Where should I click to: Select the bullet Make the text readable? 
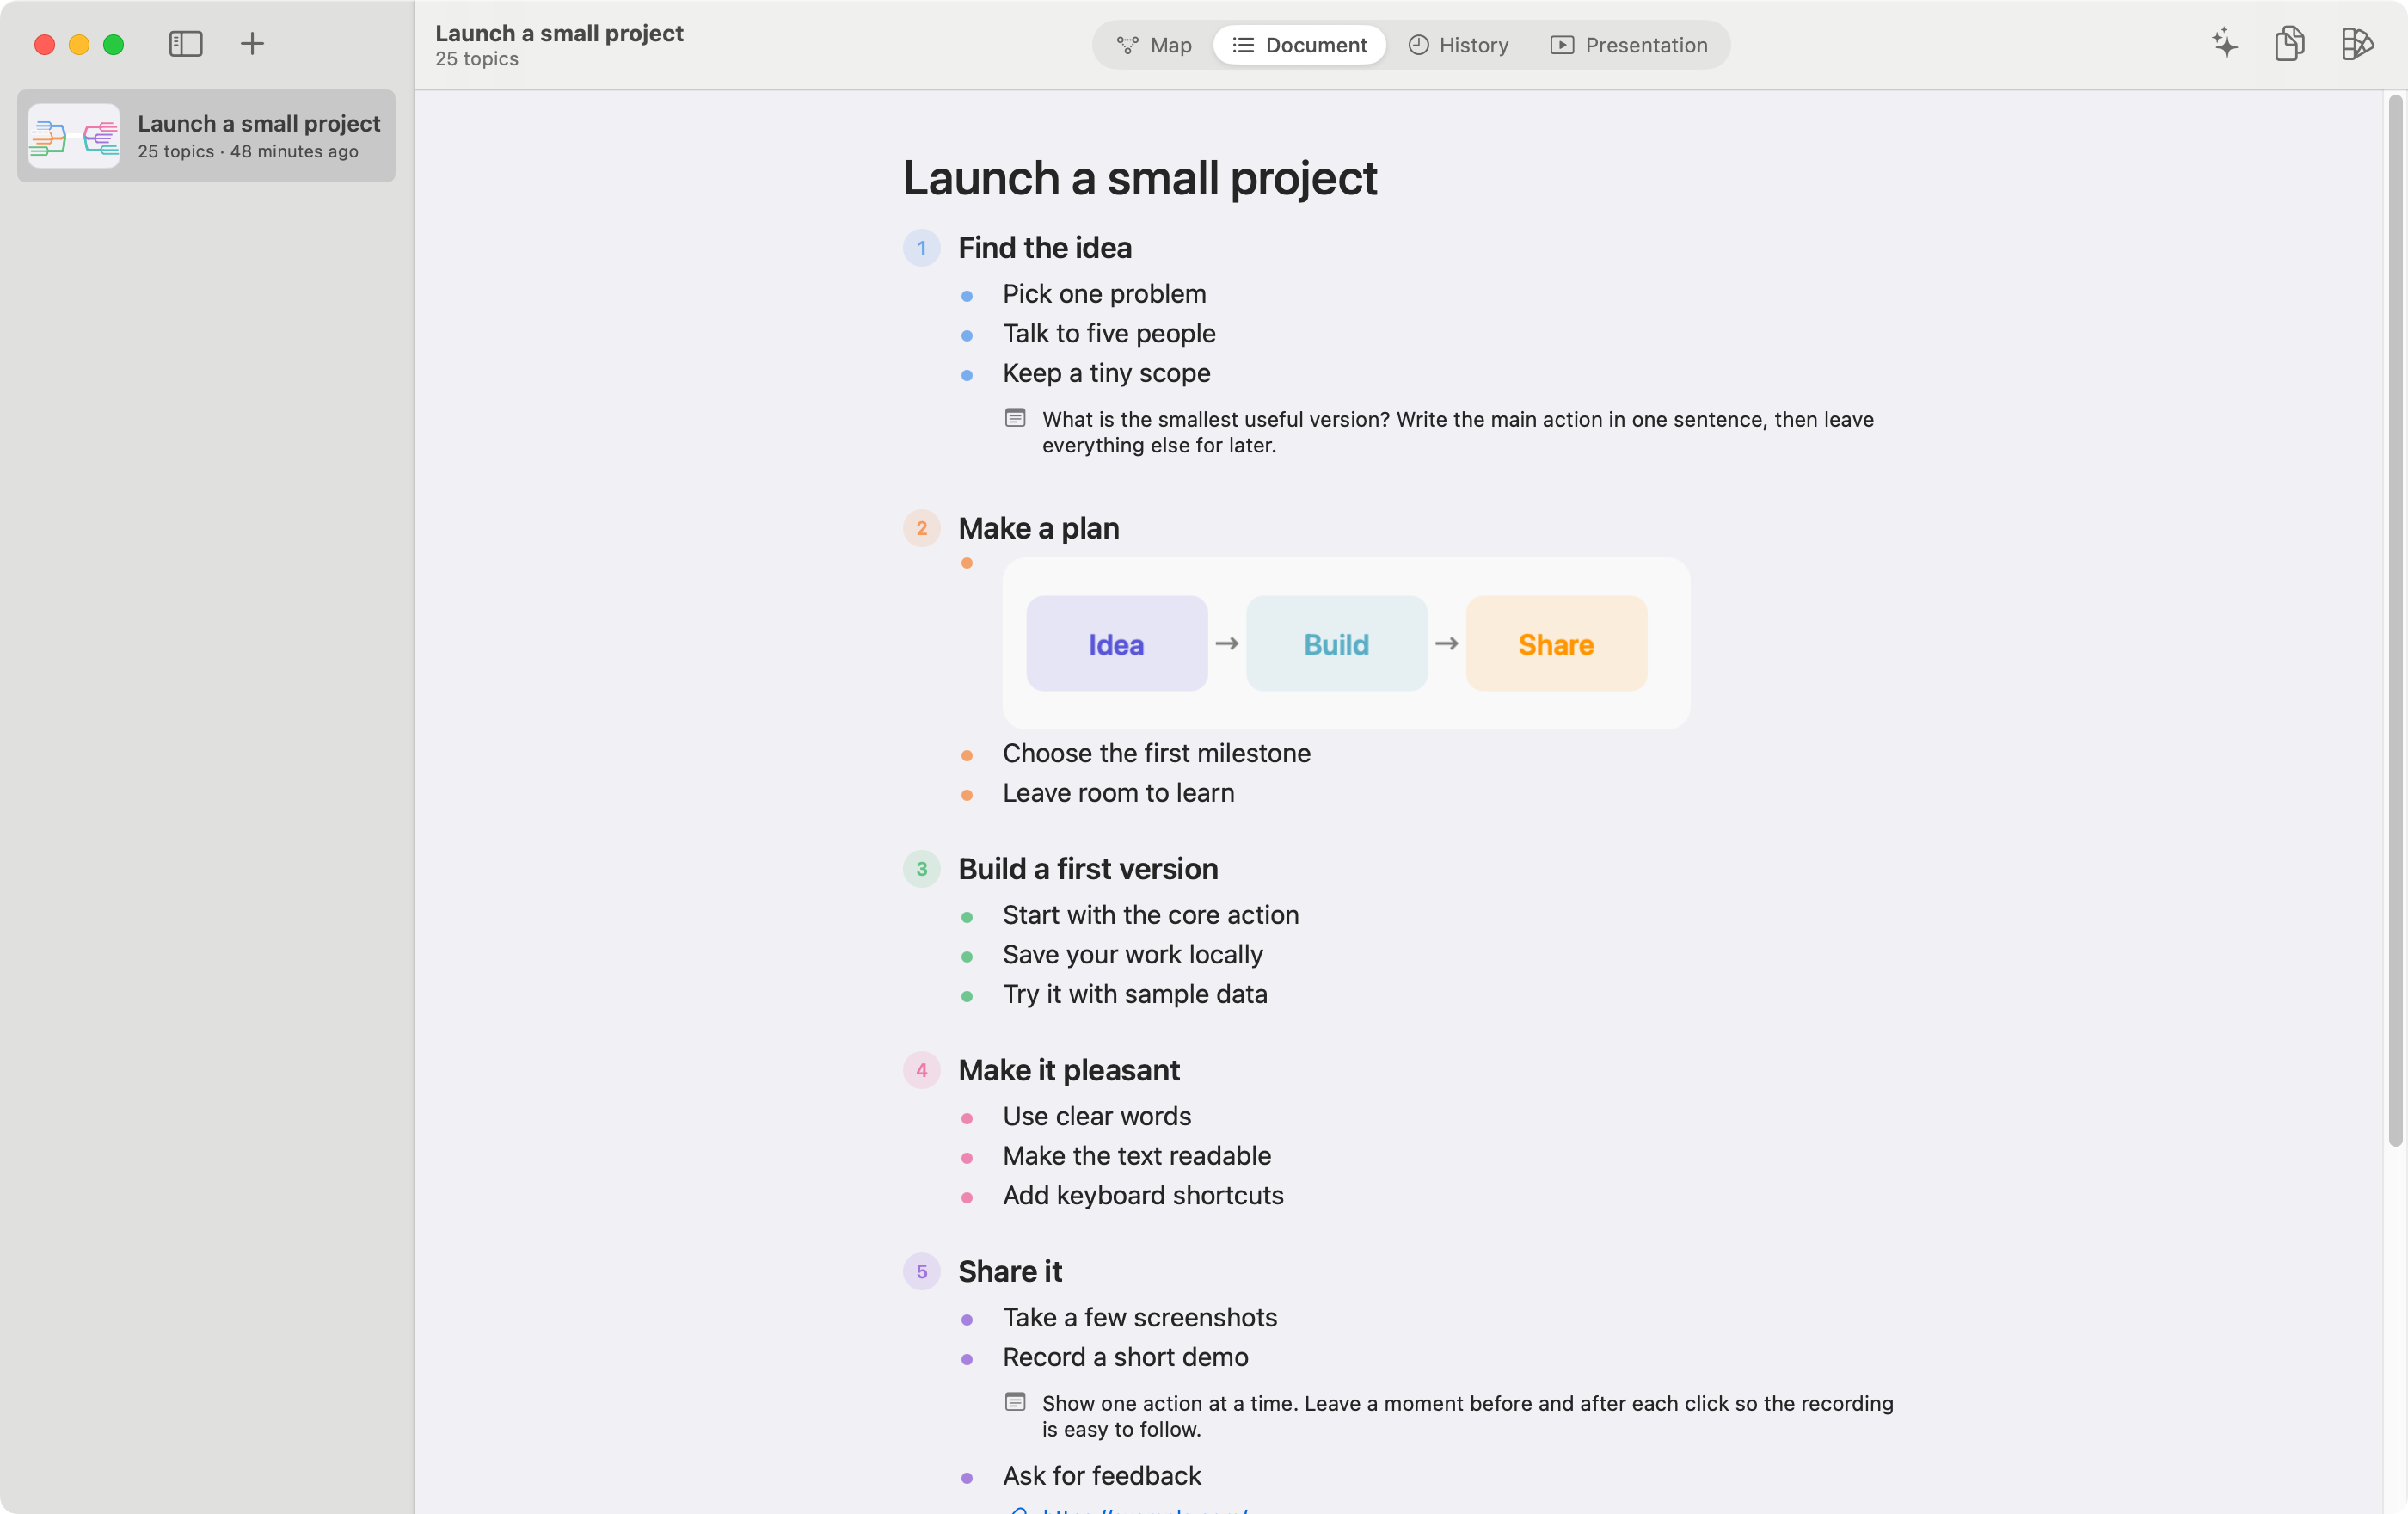coord(1137,1156)
